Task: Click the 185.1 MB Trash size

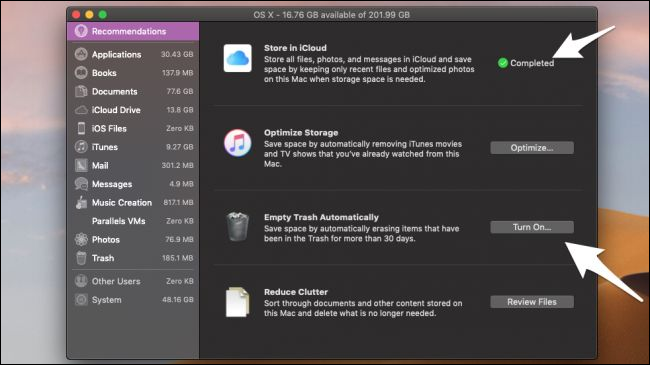Action: pyautogui.click(x=177, y=258)
